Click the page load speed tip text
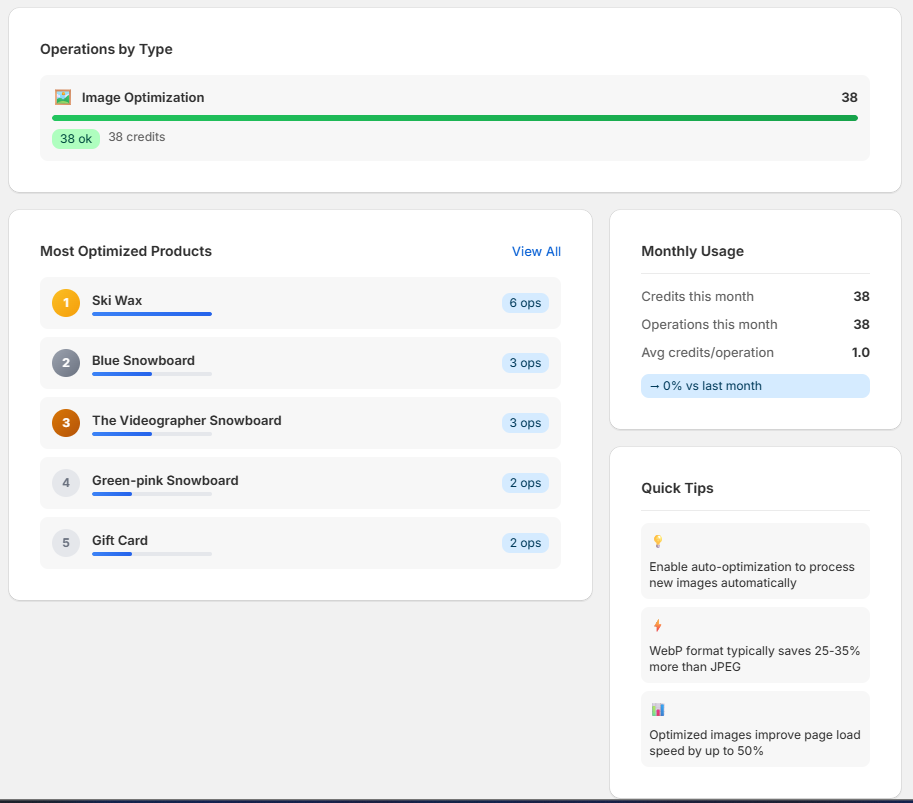 [x=755, y=742]
